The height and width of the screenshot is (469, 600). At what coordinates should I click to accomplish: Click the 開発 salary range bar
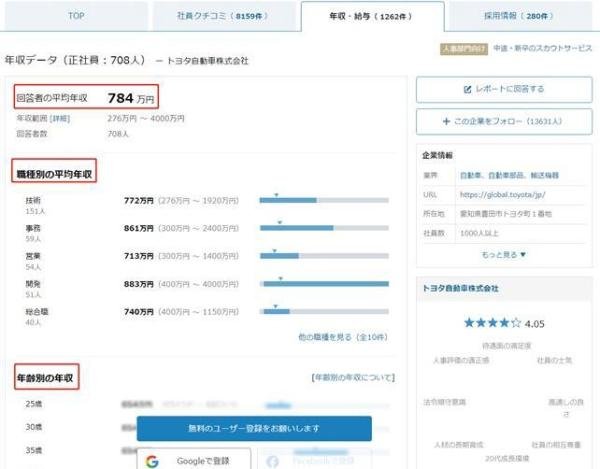pyautogui.click(x=324, y=284)
